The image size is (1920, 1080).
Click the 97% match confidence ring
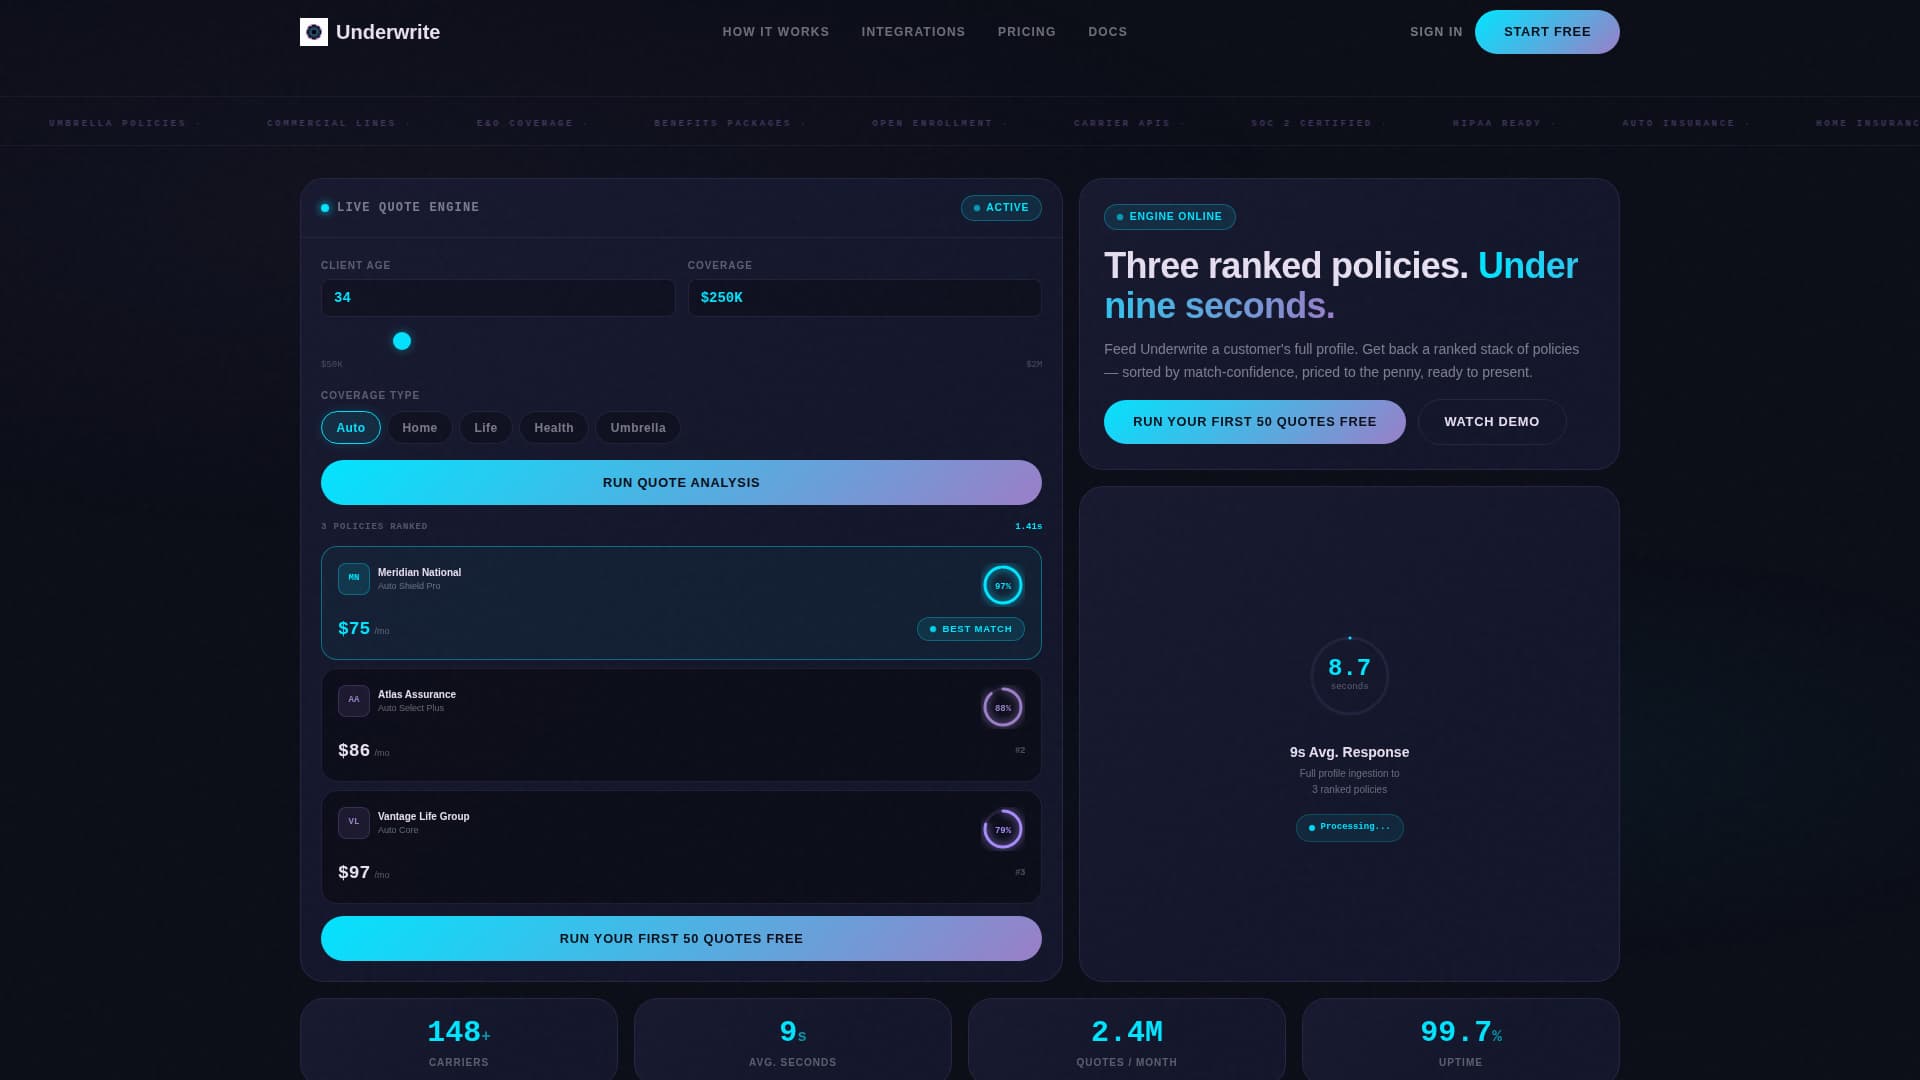(1003, 586)
